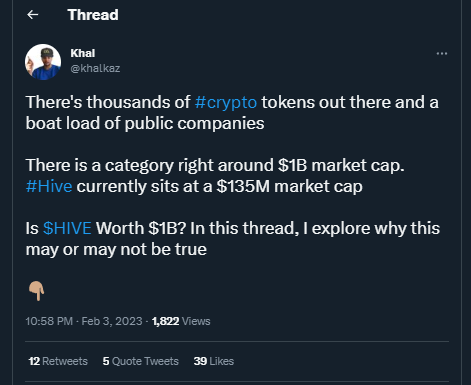
Task: Visit the @khalkaz handle profile
Action: click(x=95, y=68)
